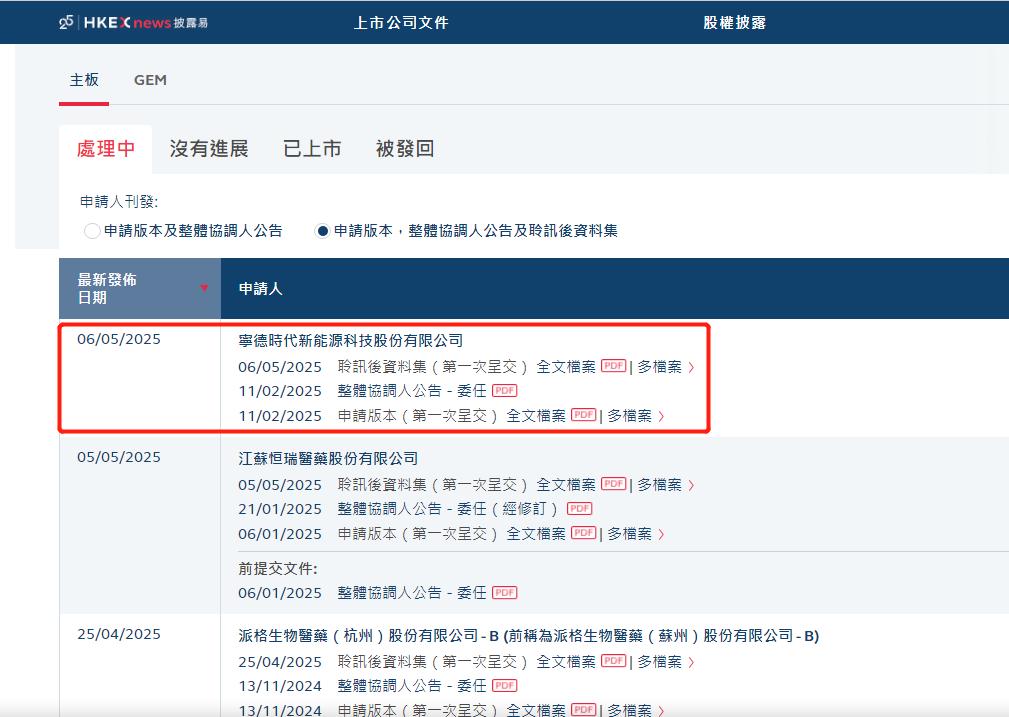Click 申請人 column header

click(x=261, y=288)
